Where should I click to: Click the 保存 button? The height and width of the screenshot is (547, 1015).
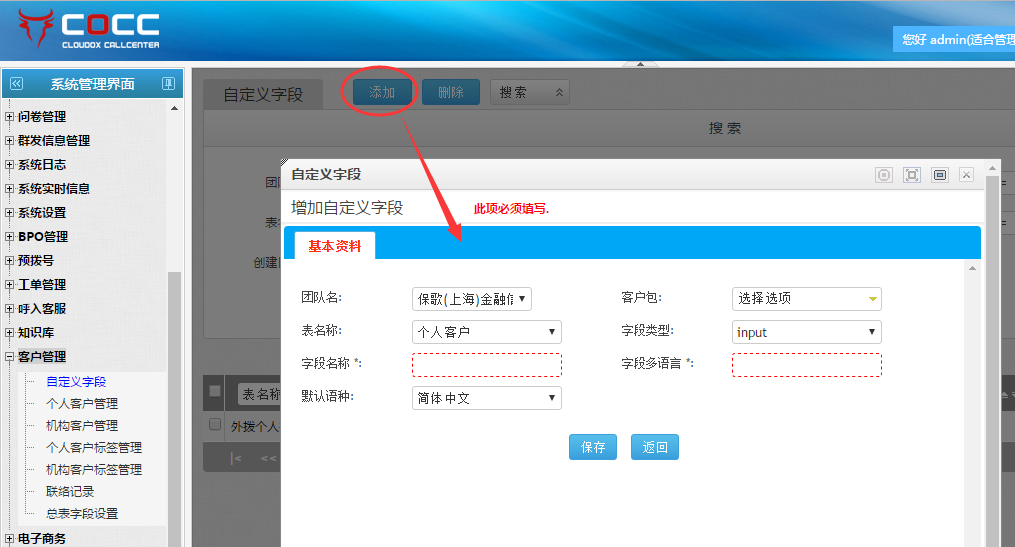[593, 447]
